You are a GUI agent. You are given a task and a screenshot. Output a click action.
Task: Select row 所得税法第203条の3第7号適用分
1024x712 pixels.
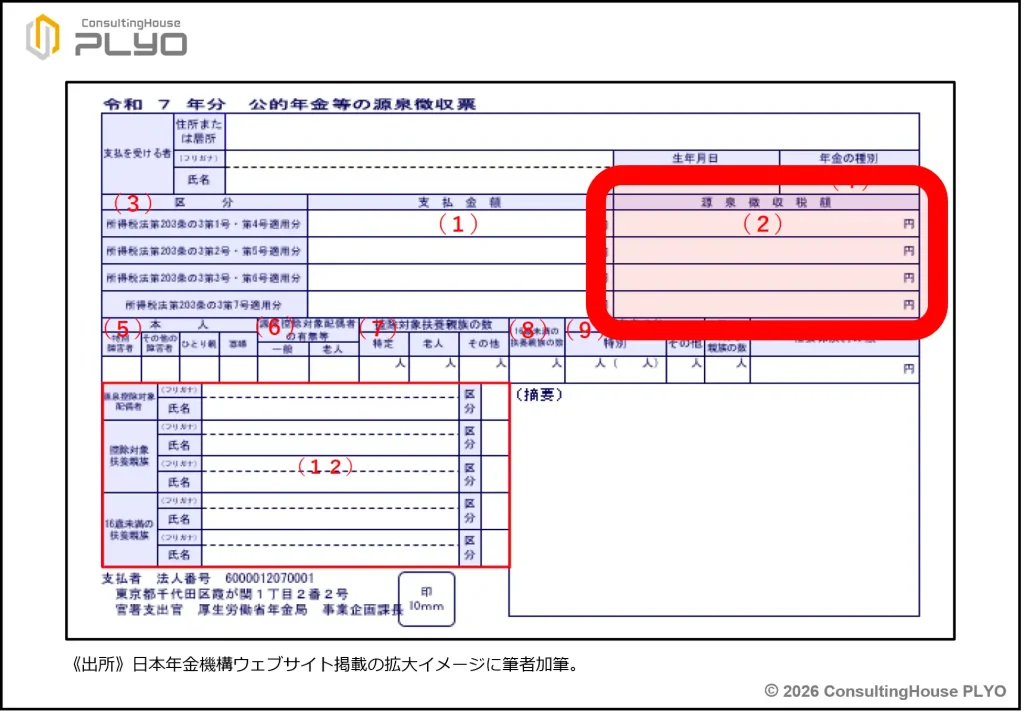coord(204,304)
